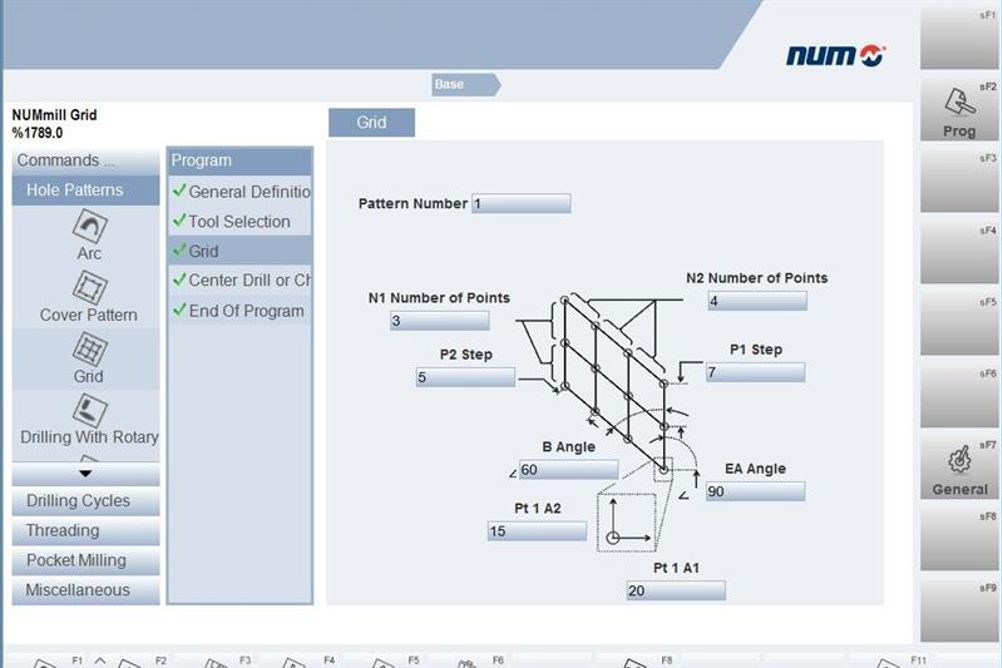
Task: Collapse the Hole Patterns category
Action: (86, 190)
